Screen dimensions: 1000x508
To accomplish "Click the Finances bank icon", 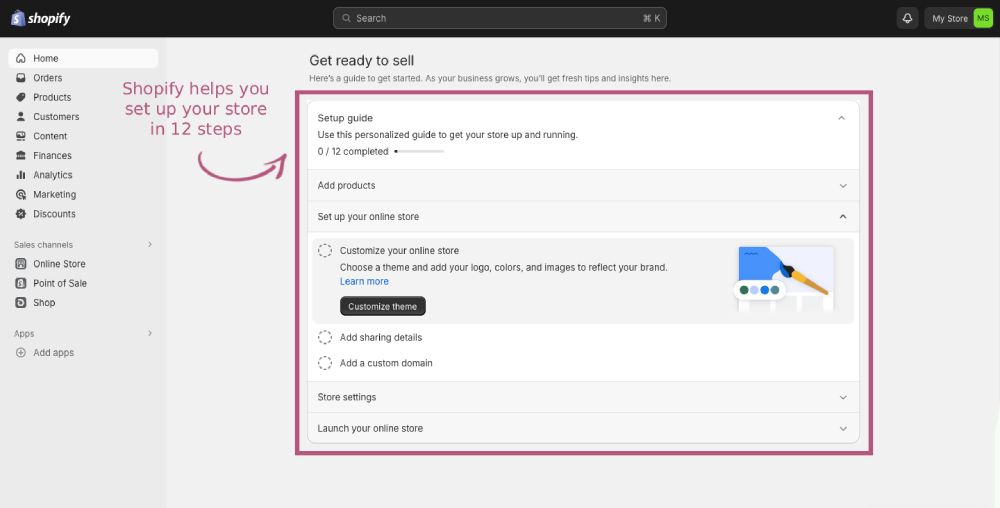I will coord(21,156).
